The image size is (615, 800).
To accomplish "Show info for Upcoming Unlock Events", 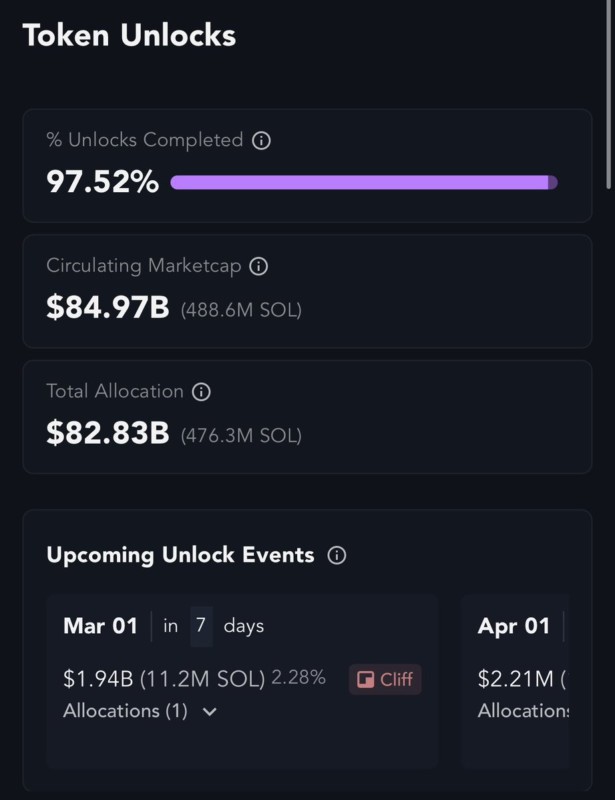I will click(x=337, y=556).
